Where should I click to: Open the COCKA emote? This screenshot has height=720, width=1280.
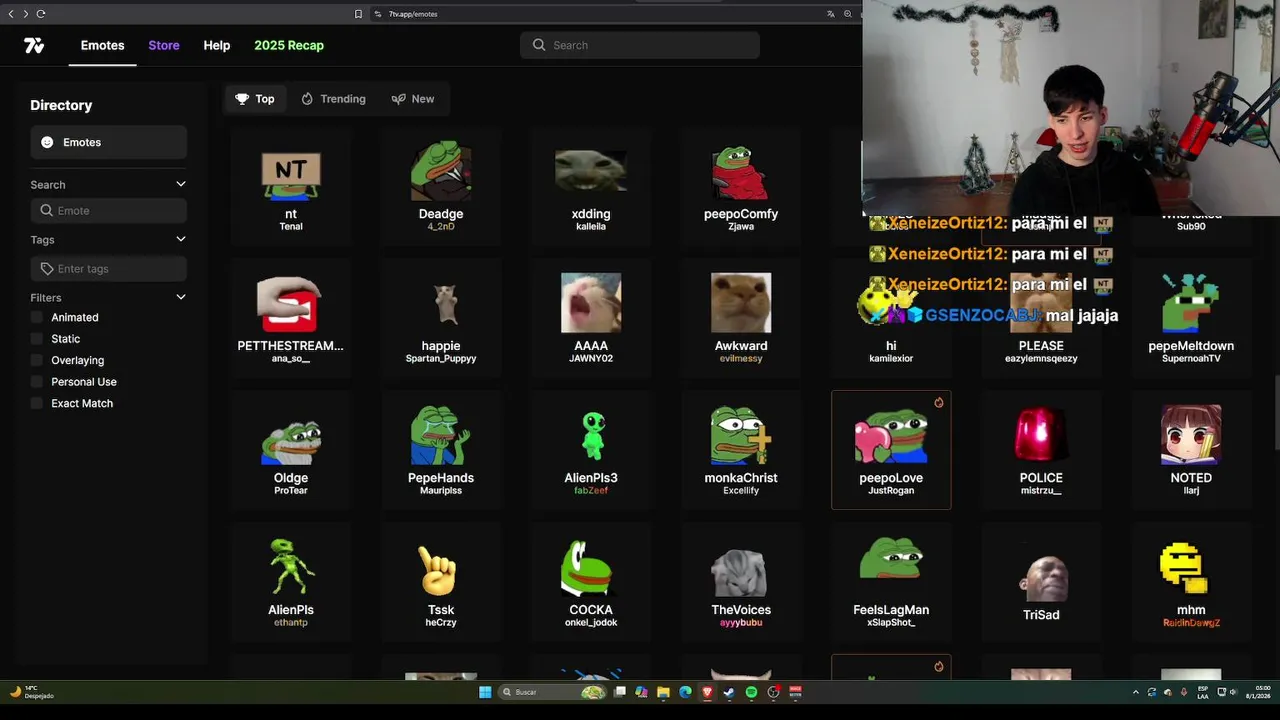tap(591, 582)
